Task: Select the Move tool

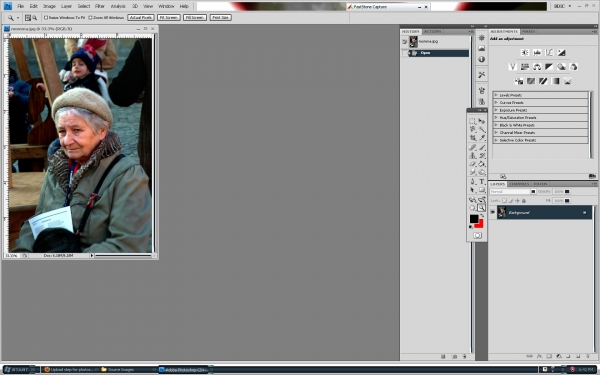Action: click(x=482, y=121)
